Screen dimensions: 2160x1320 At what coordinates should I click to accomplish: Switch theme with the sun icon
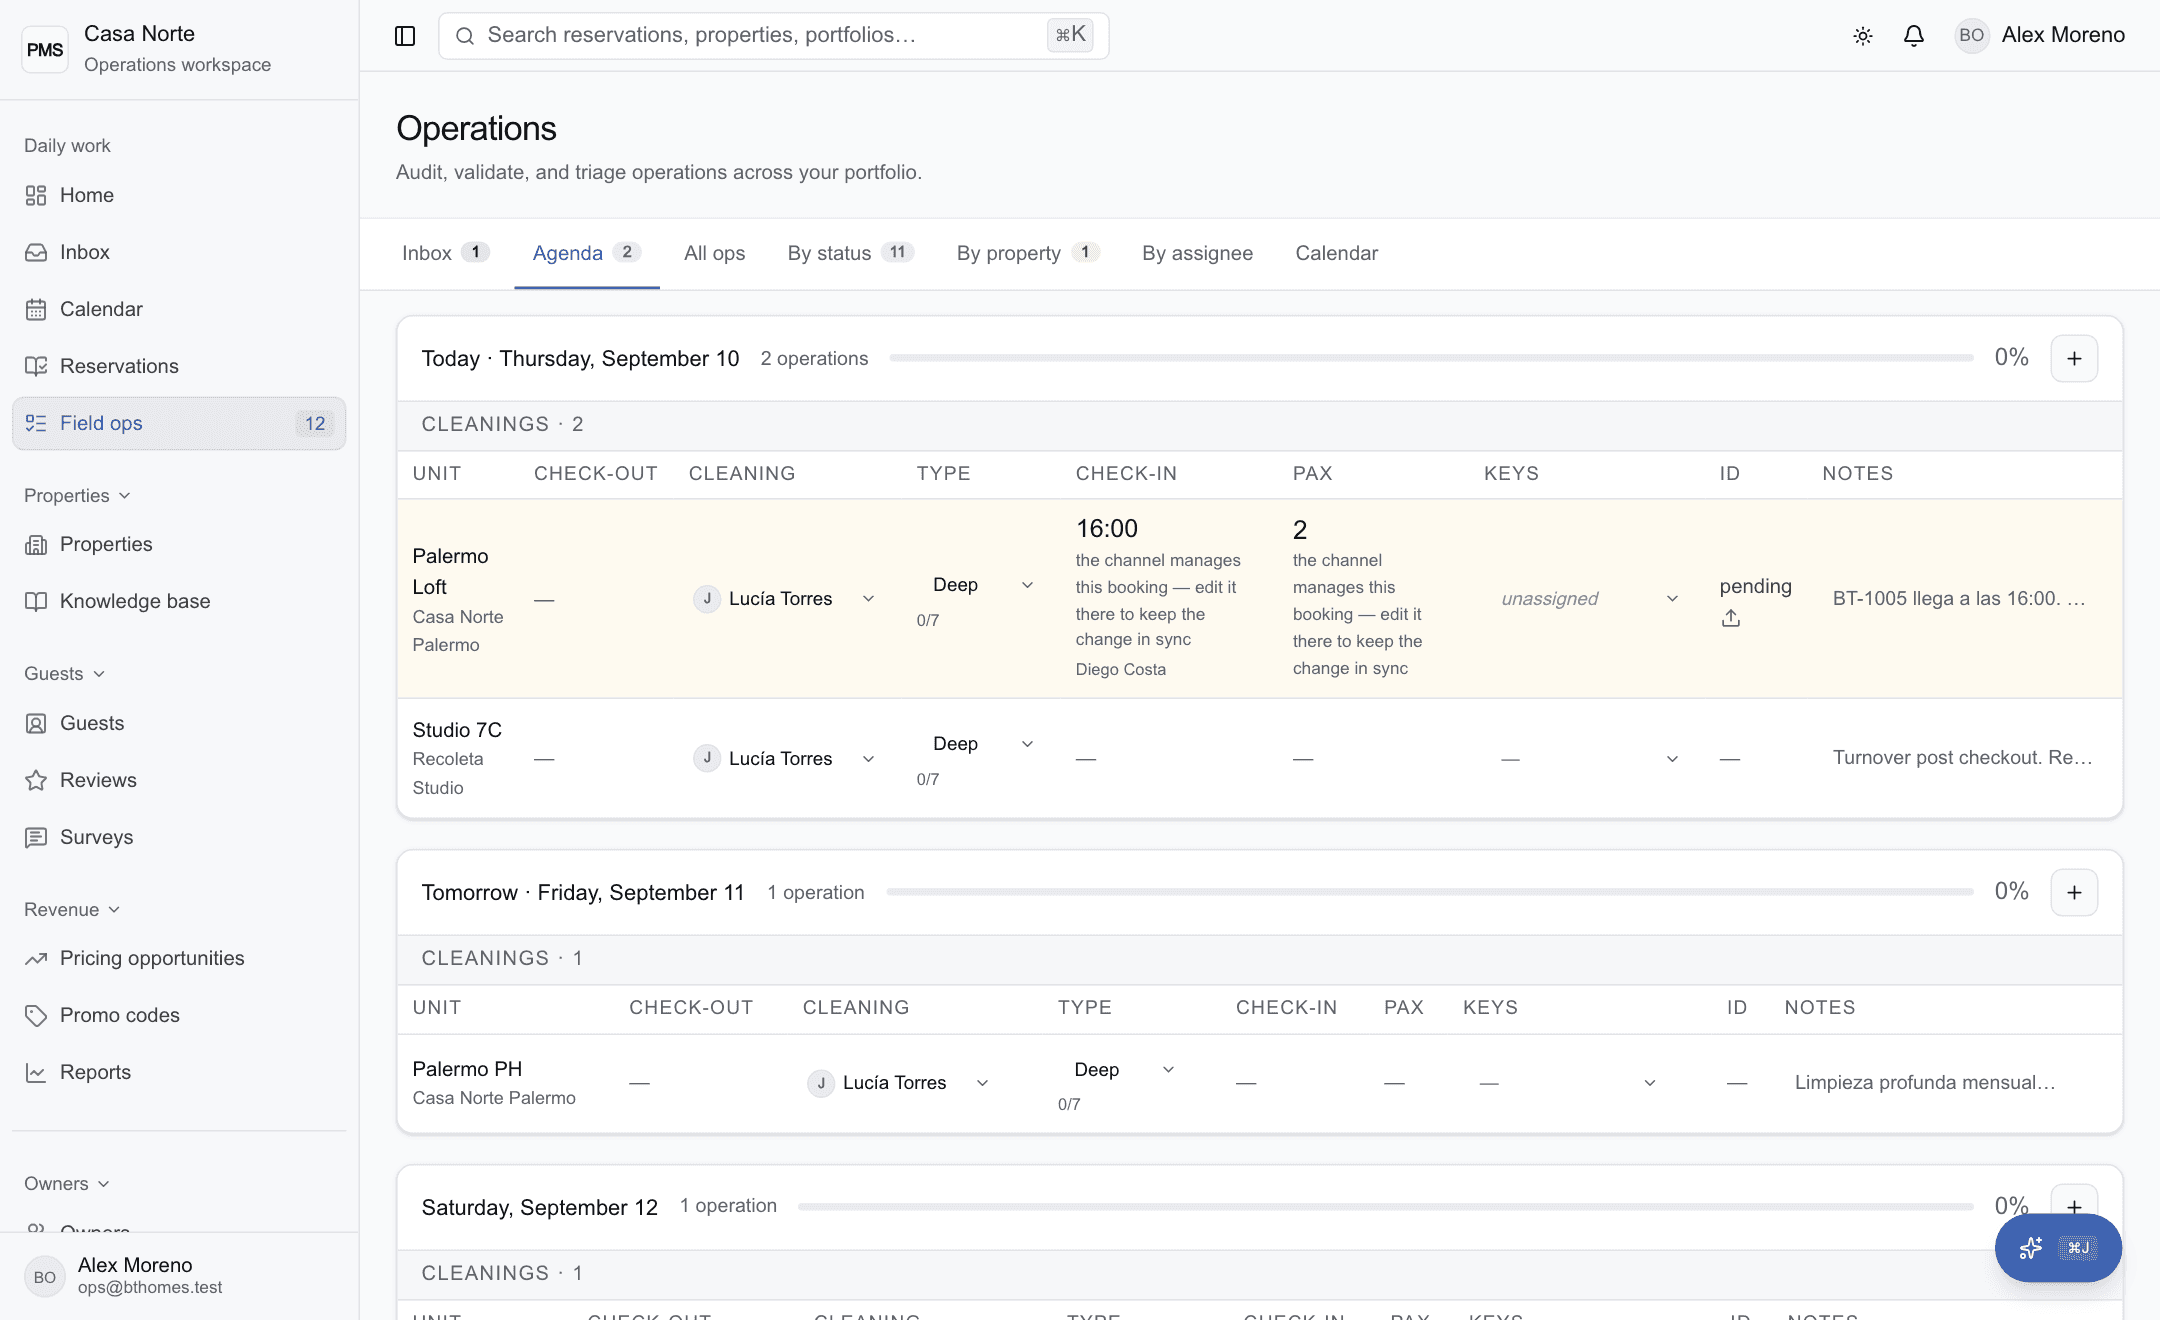click(1863, 36)
